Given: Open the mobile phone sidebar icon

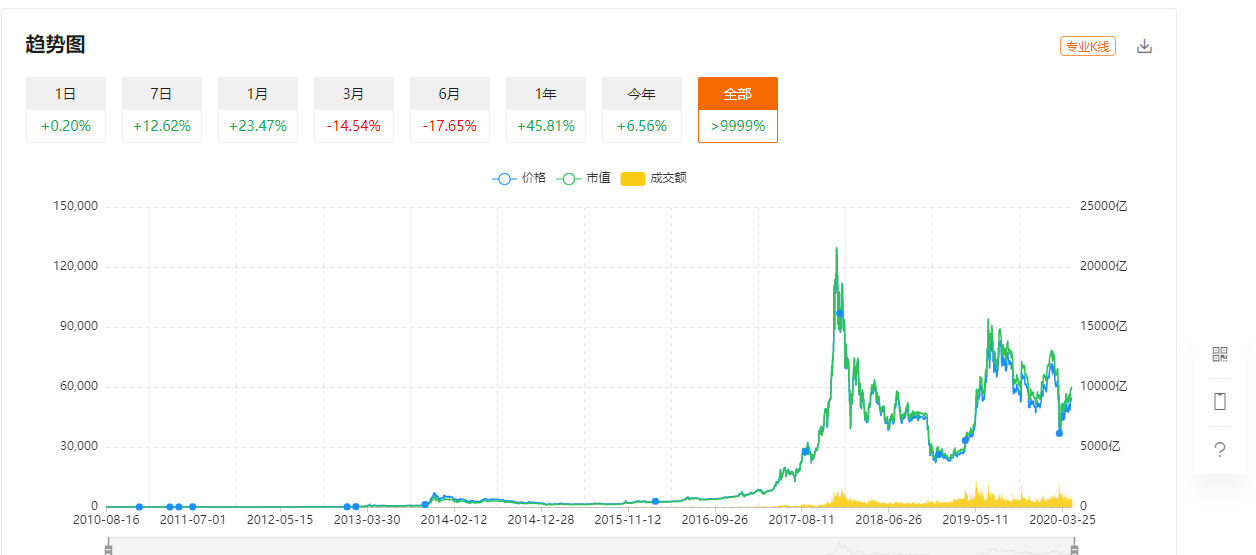Looking at the screenshot, I should point(1219,402).
